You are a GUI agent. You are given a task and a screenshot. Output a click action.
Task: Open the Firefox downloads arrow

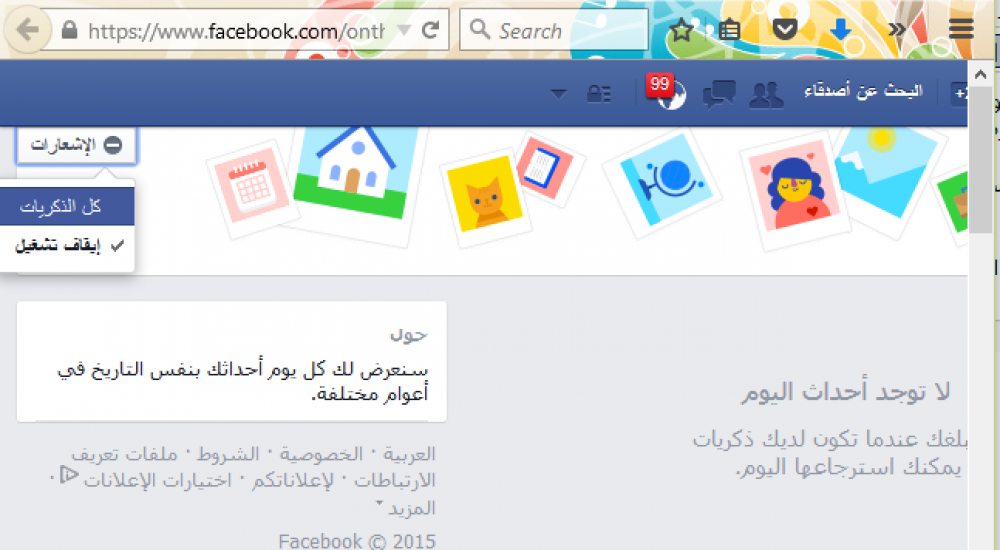pos(840,29)
